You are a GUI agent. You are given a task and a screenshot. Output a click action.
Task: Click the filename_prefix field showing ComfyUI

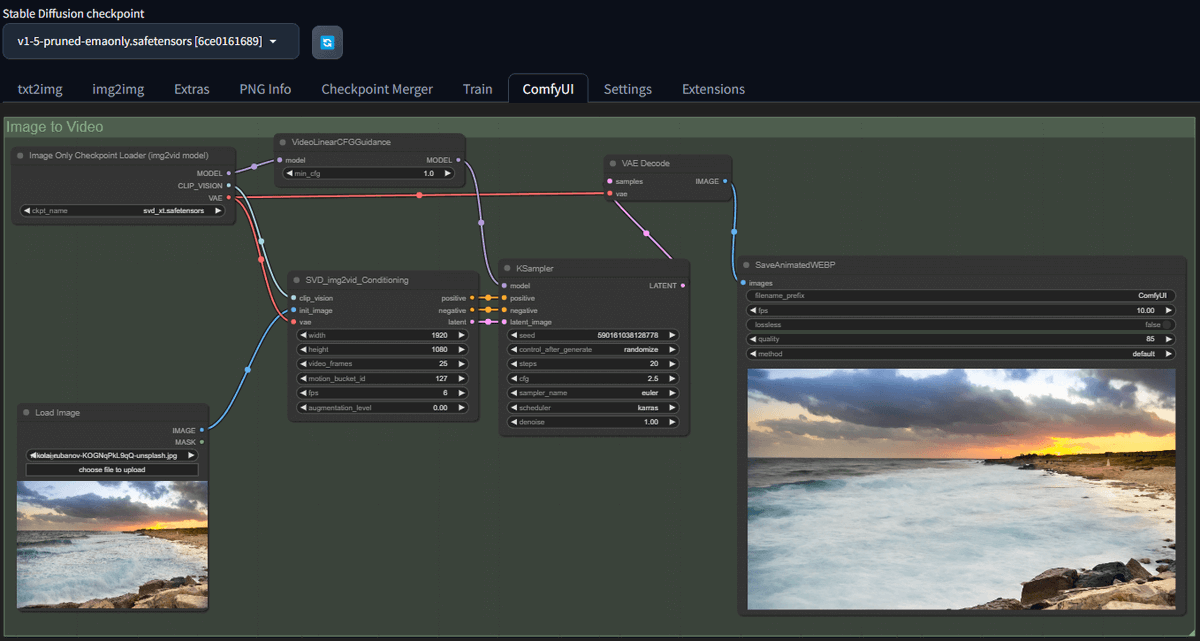tap(960, 295)
